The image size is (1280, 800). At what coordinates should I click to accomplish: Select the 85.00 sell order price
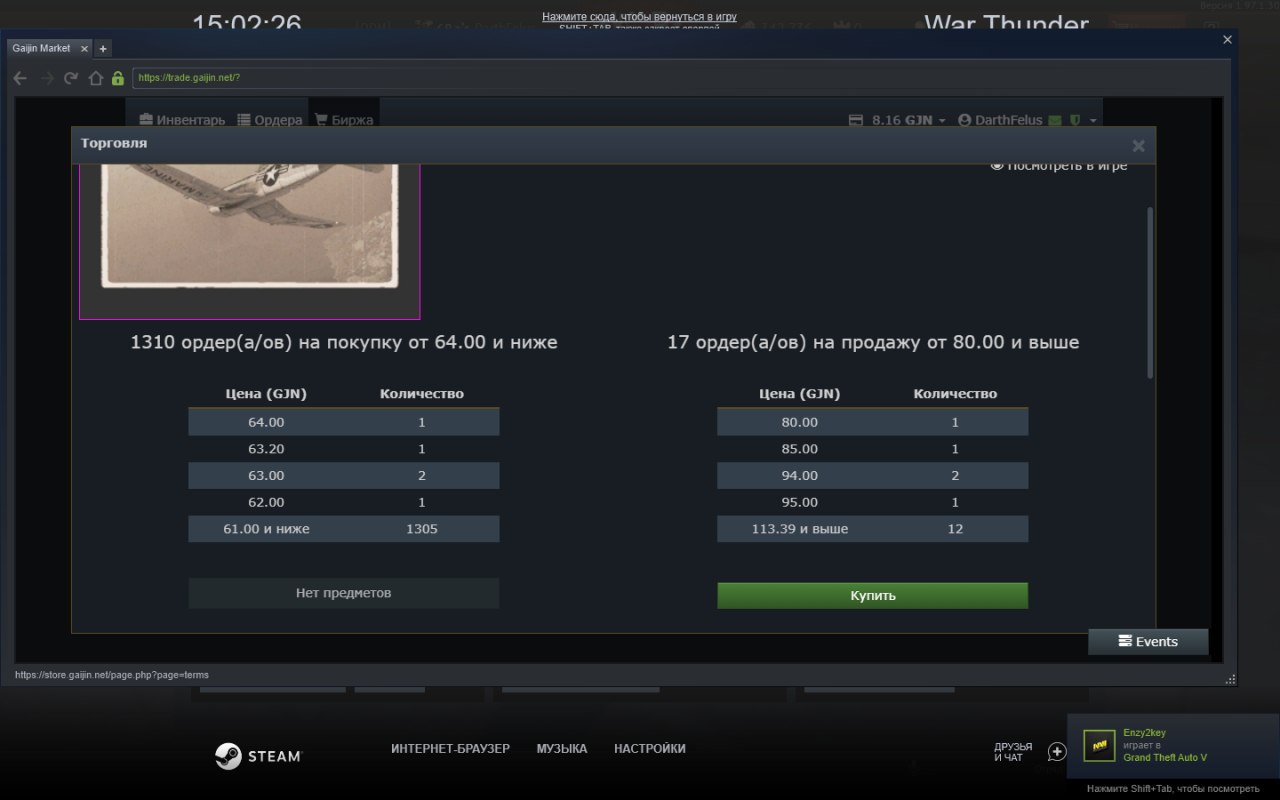800,449
